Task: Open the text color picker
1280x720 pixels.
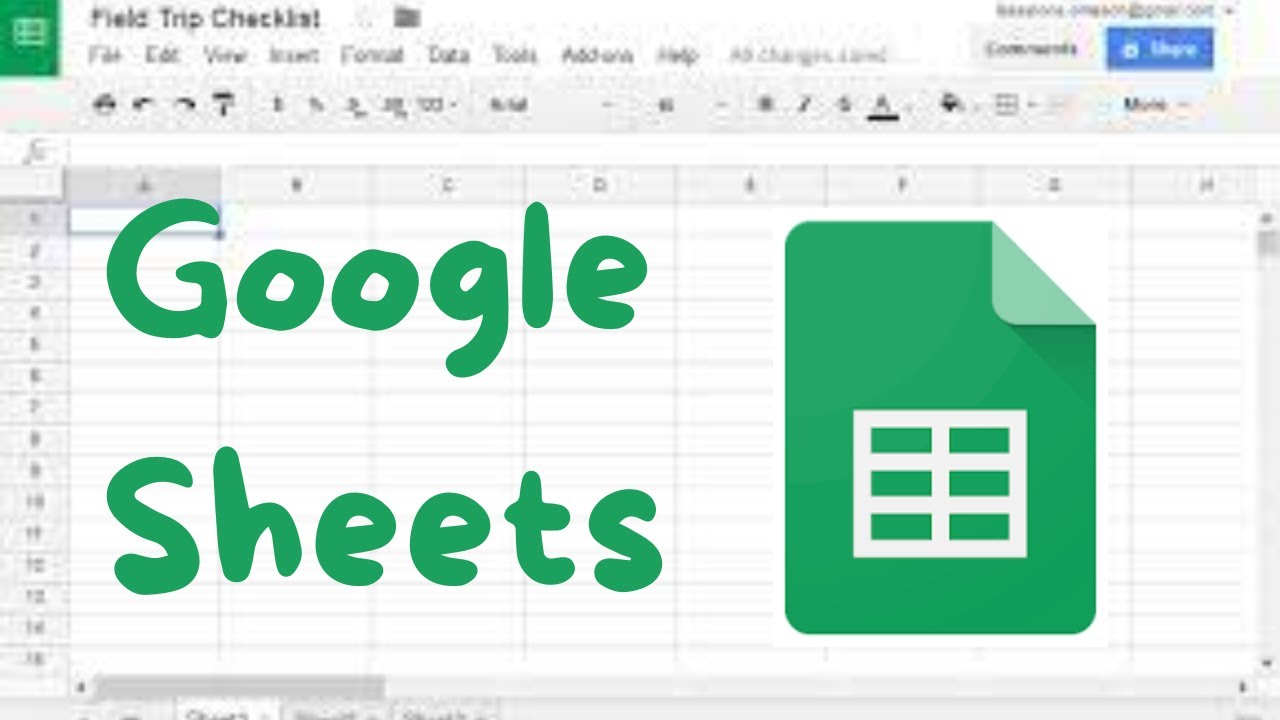Action: coord(882,105)
